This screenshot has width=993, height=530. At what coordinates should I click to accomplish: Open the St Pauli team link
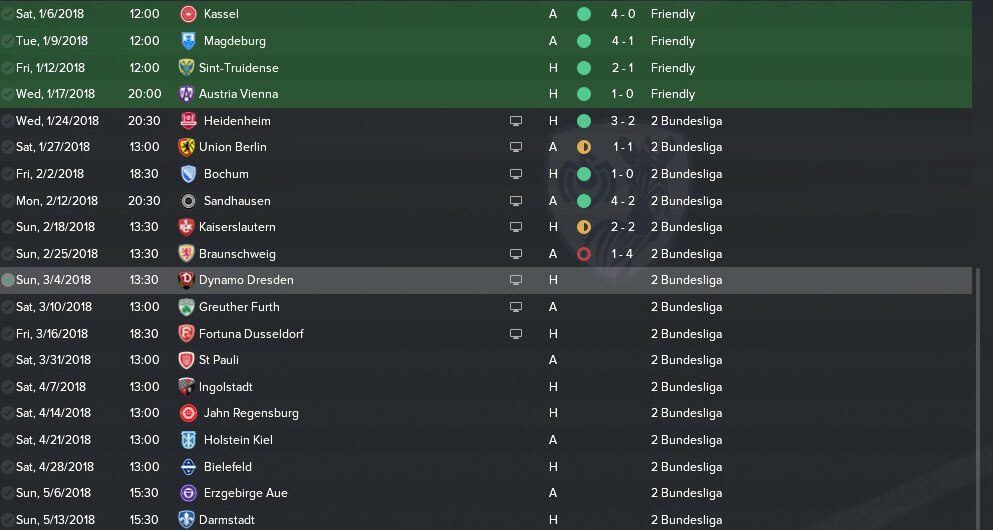[x=218, y=360]
